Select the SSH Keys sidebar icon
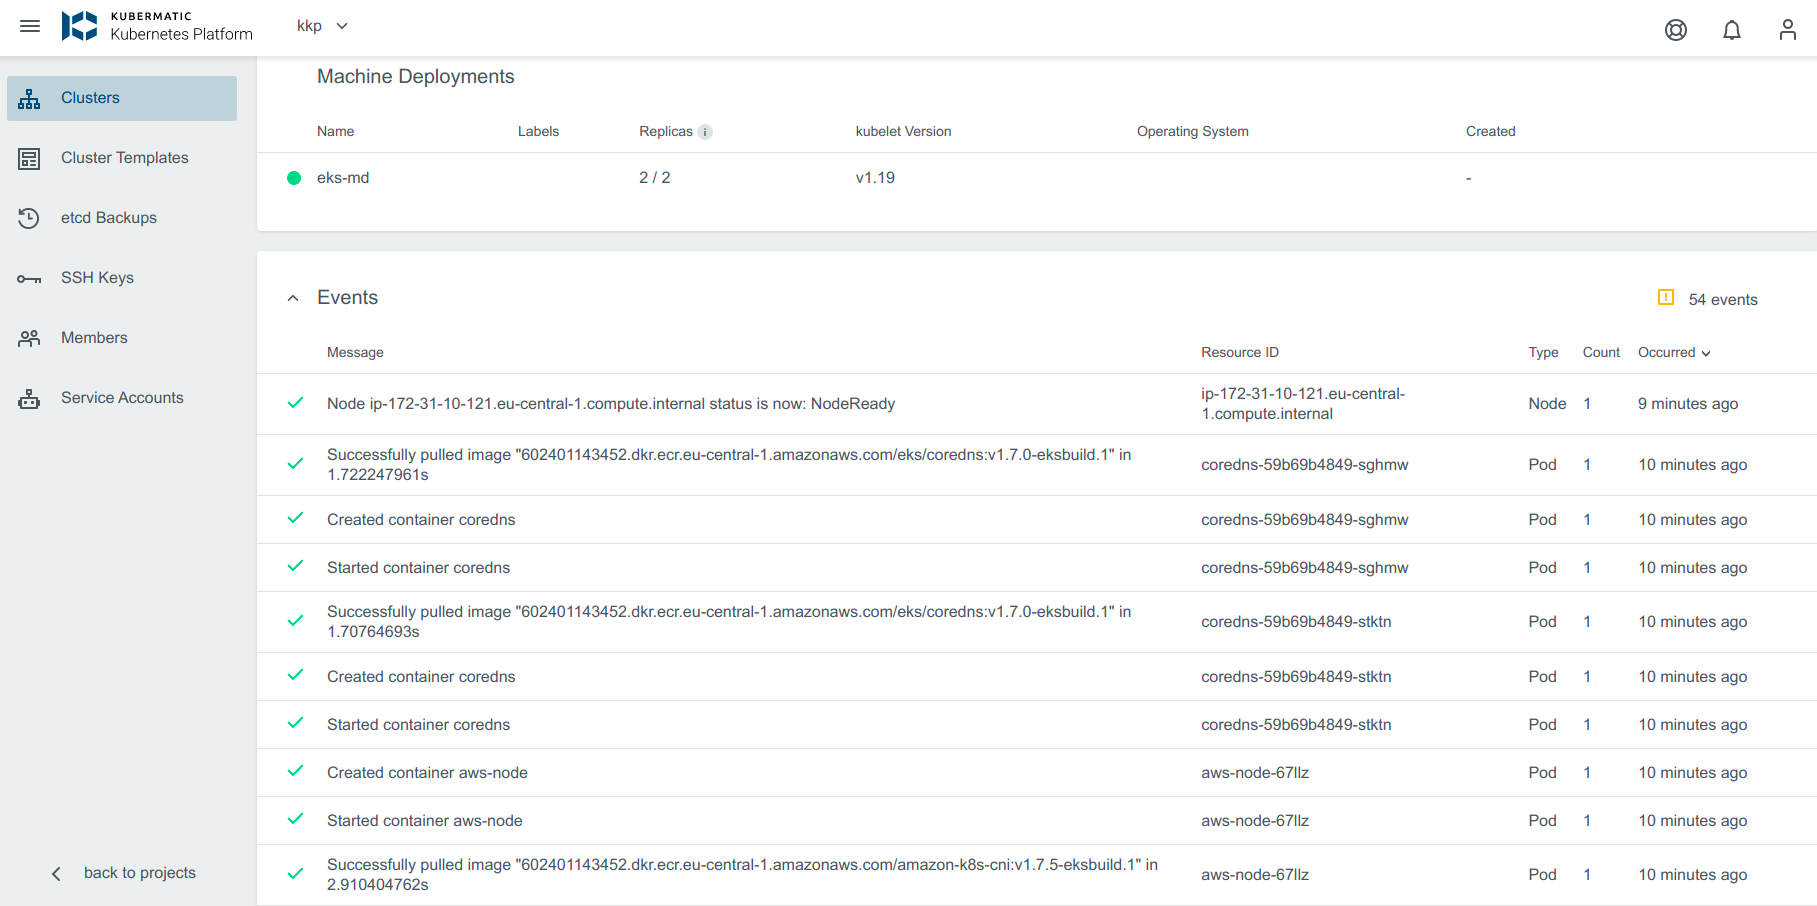Image resolution: width=1817 pixels, height=906 pixels. pos(29,277)
